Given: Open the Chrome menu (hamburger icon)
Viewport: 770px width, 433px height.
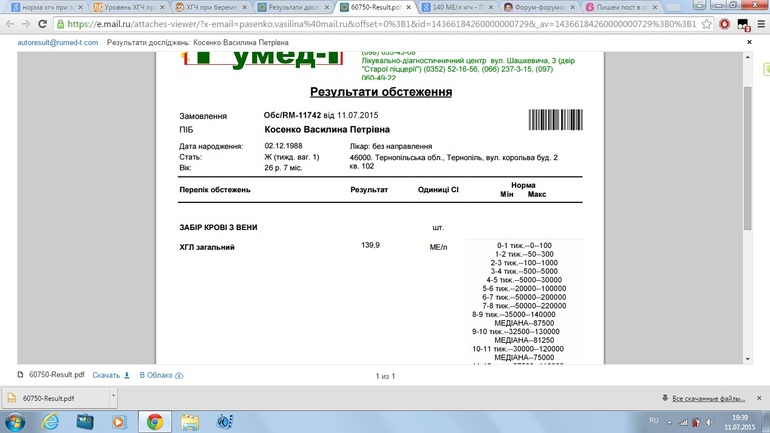Looking at the screenshot, I should (x=759, y=24).
